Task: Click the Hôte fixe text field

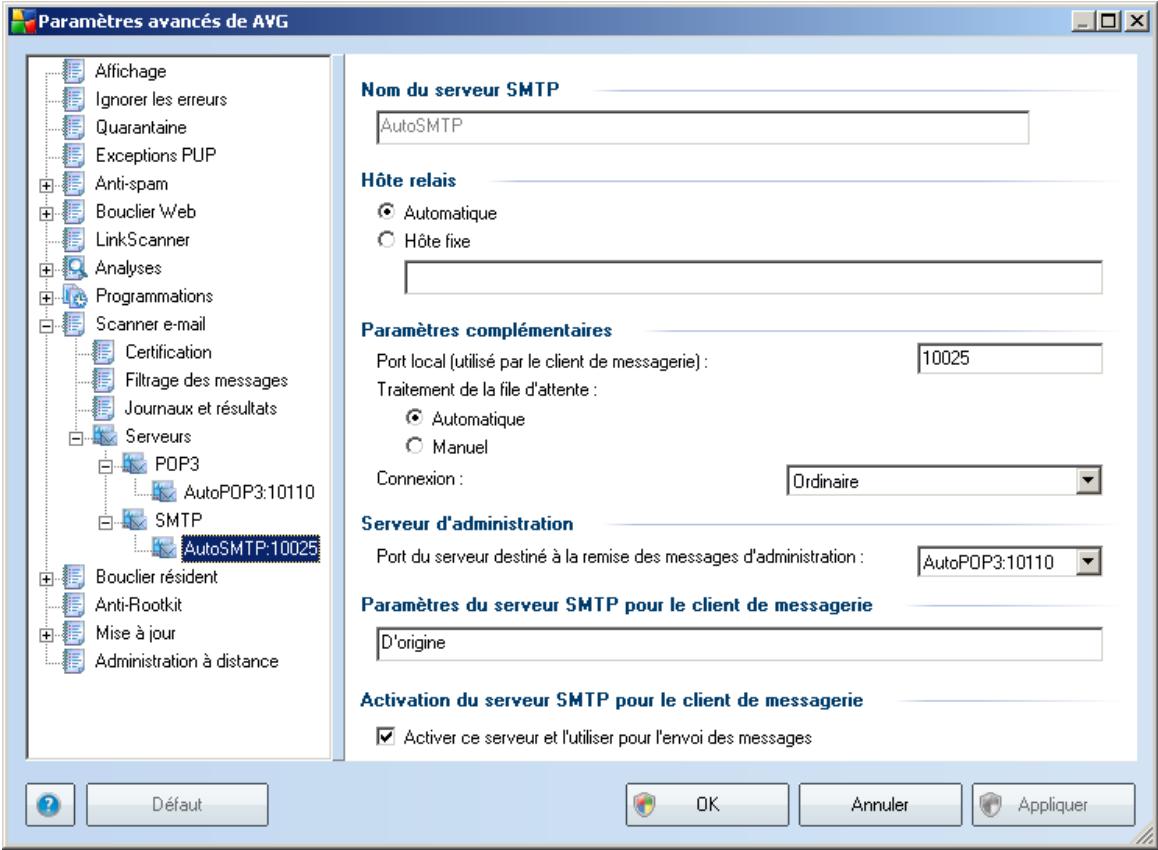Action: pyautogui.click(x=753, y=278)
